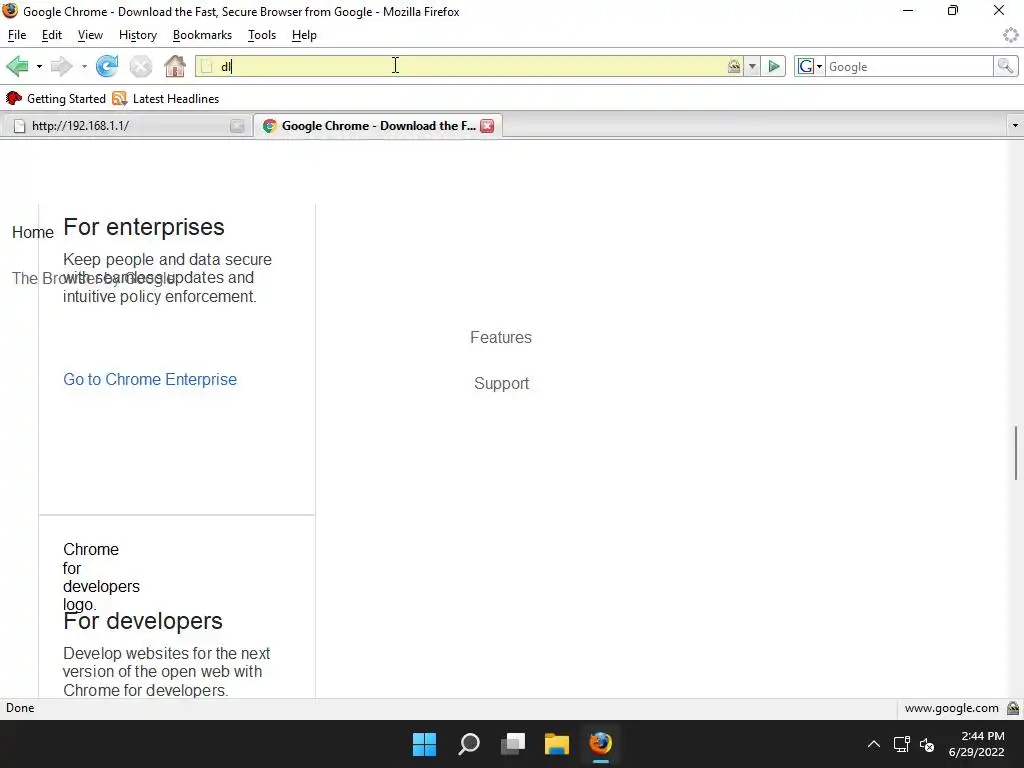Open the History menu

[x=138, y=35]
